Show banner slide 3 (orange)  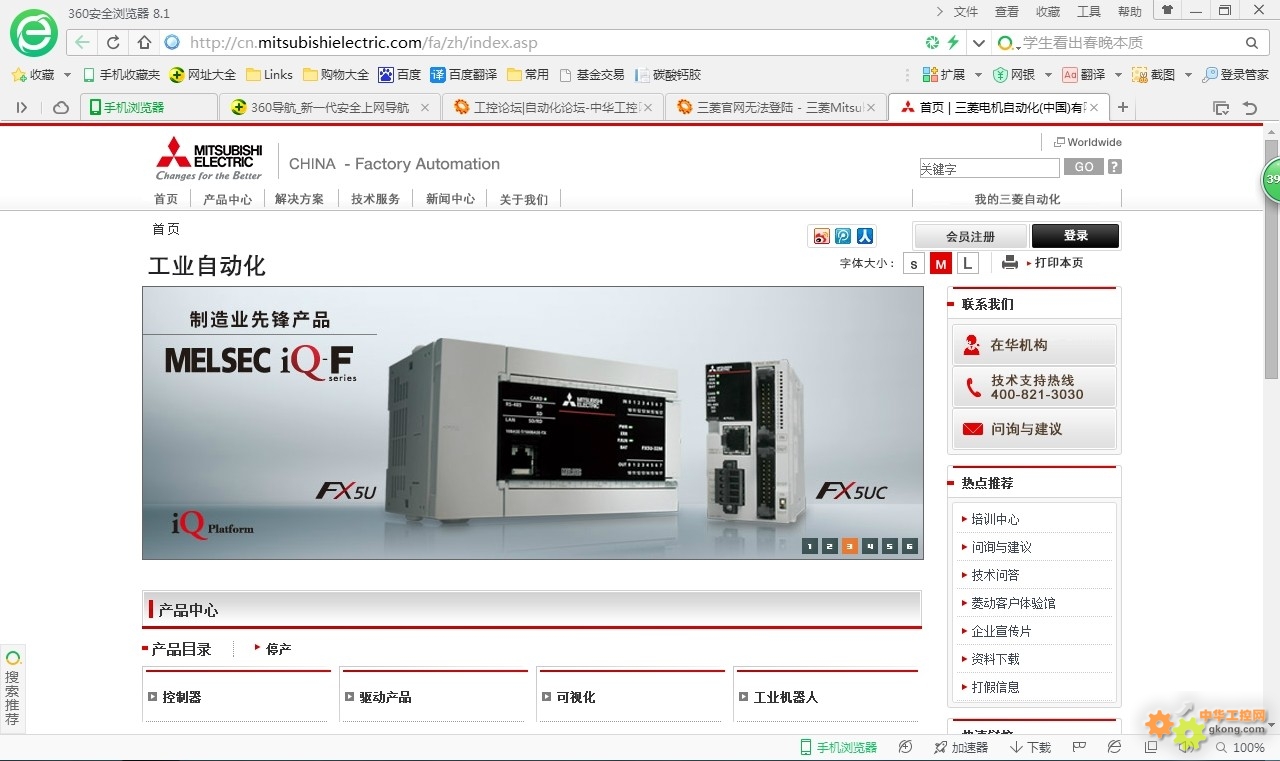(850, 546)
